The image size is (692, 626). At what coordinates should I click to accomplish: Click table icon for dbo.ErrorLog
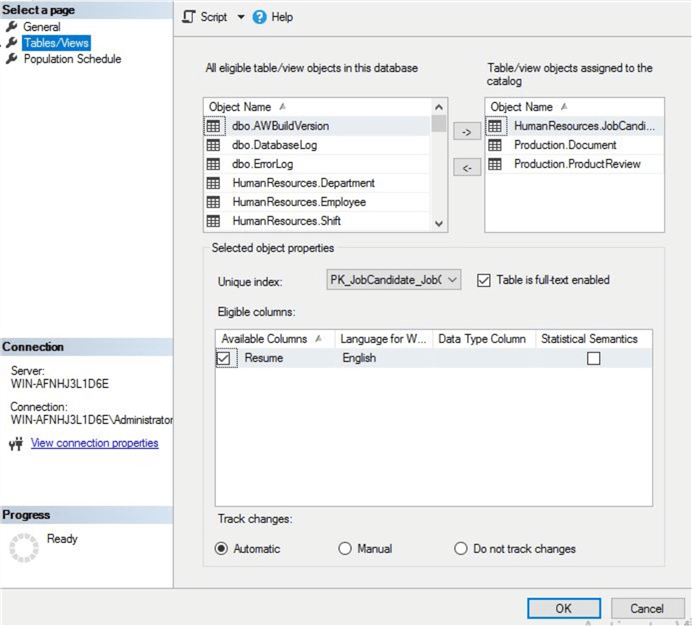coord(213,164)
